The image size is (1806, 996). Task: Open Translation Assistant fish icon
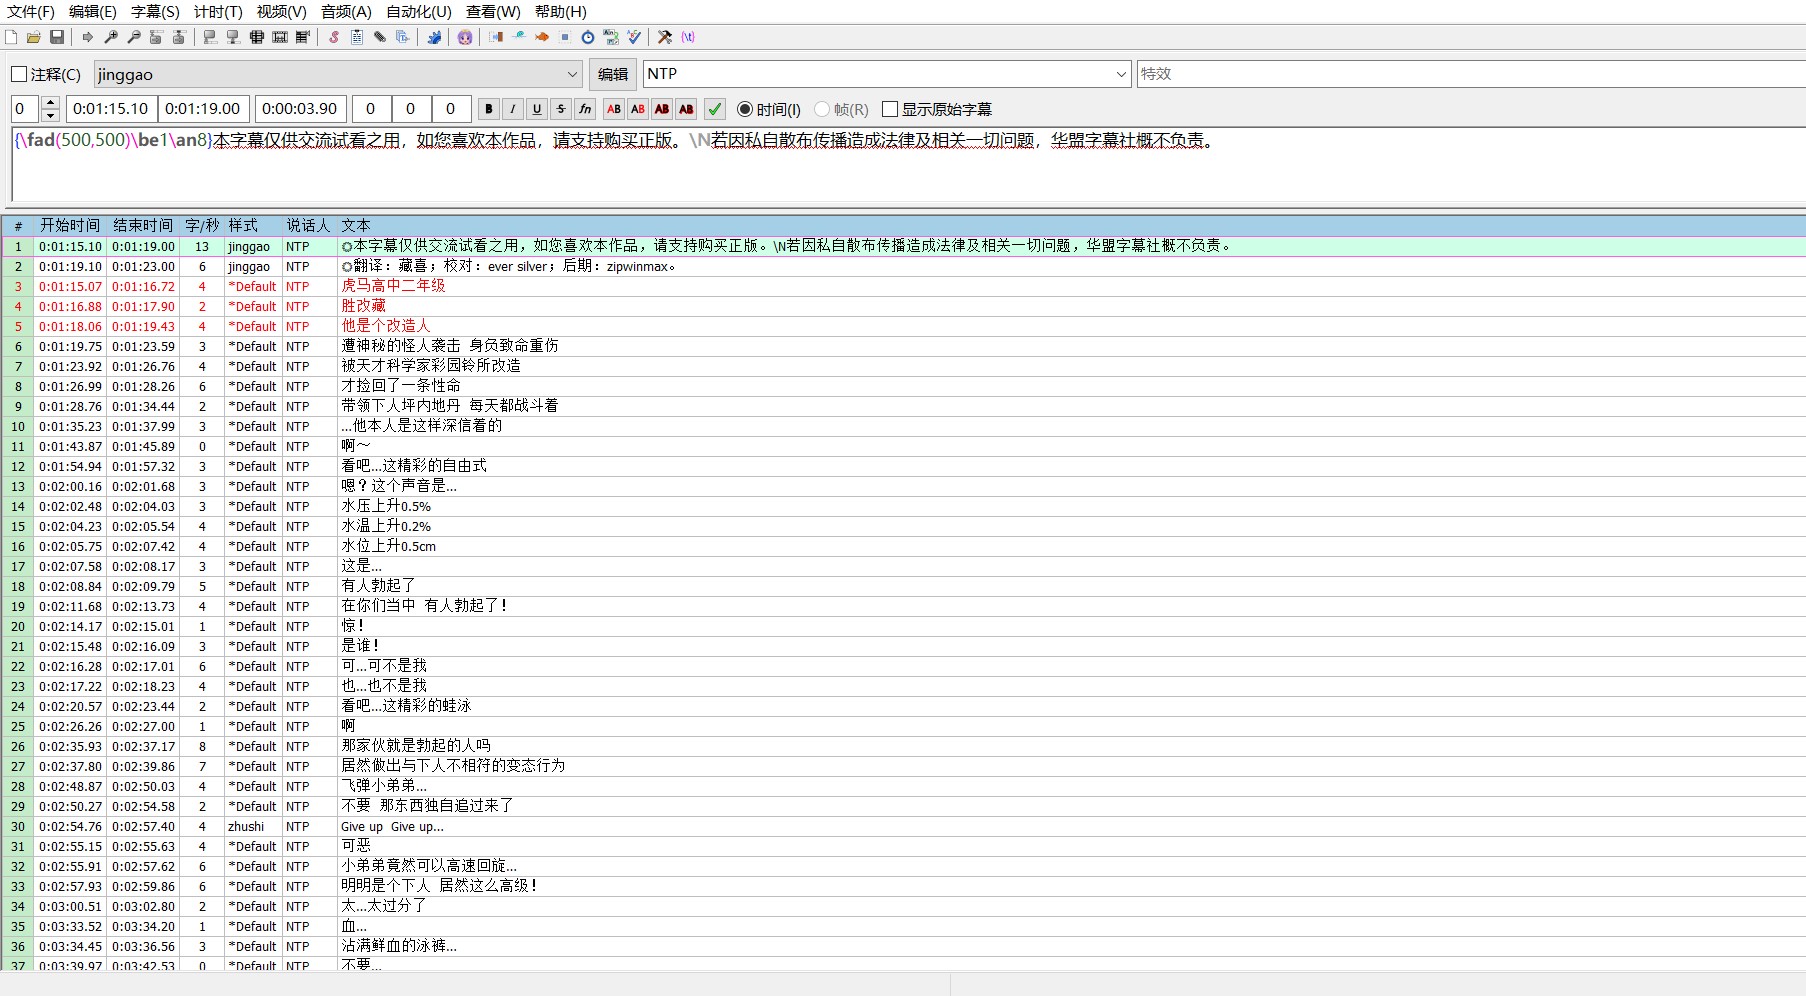(x=542, y=37)
